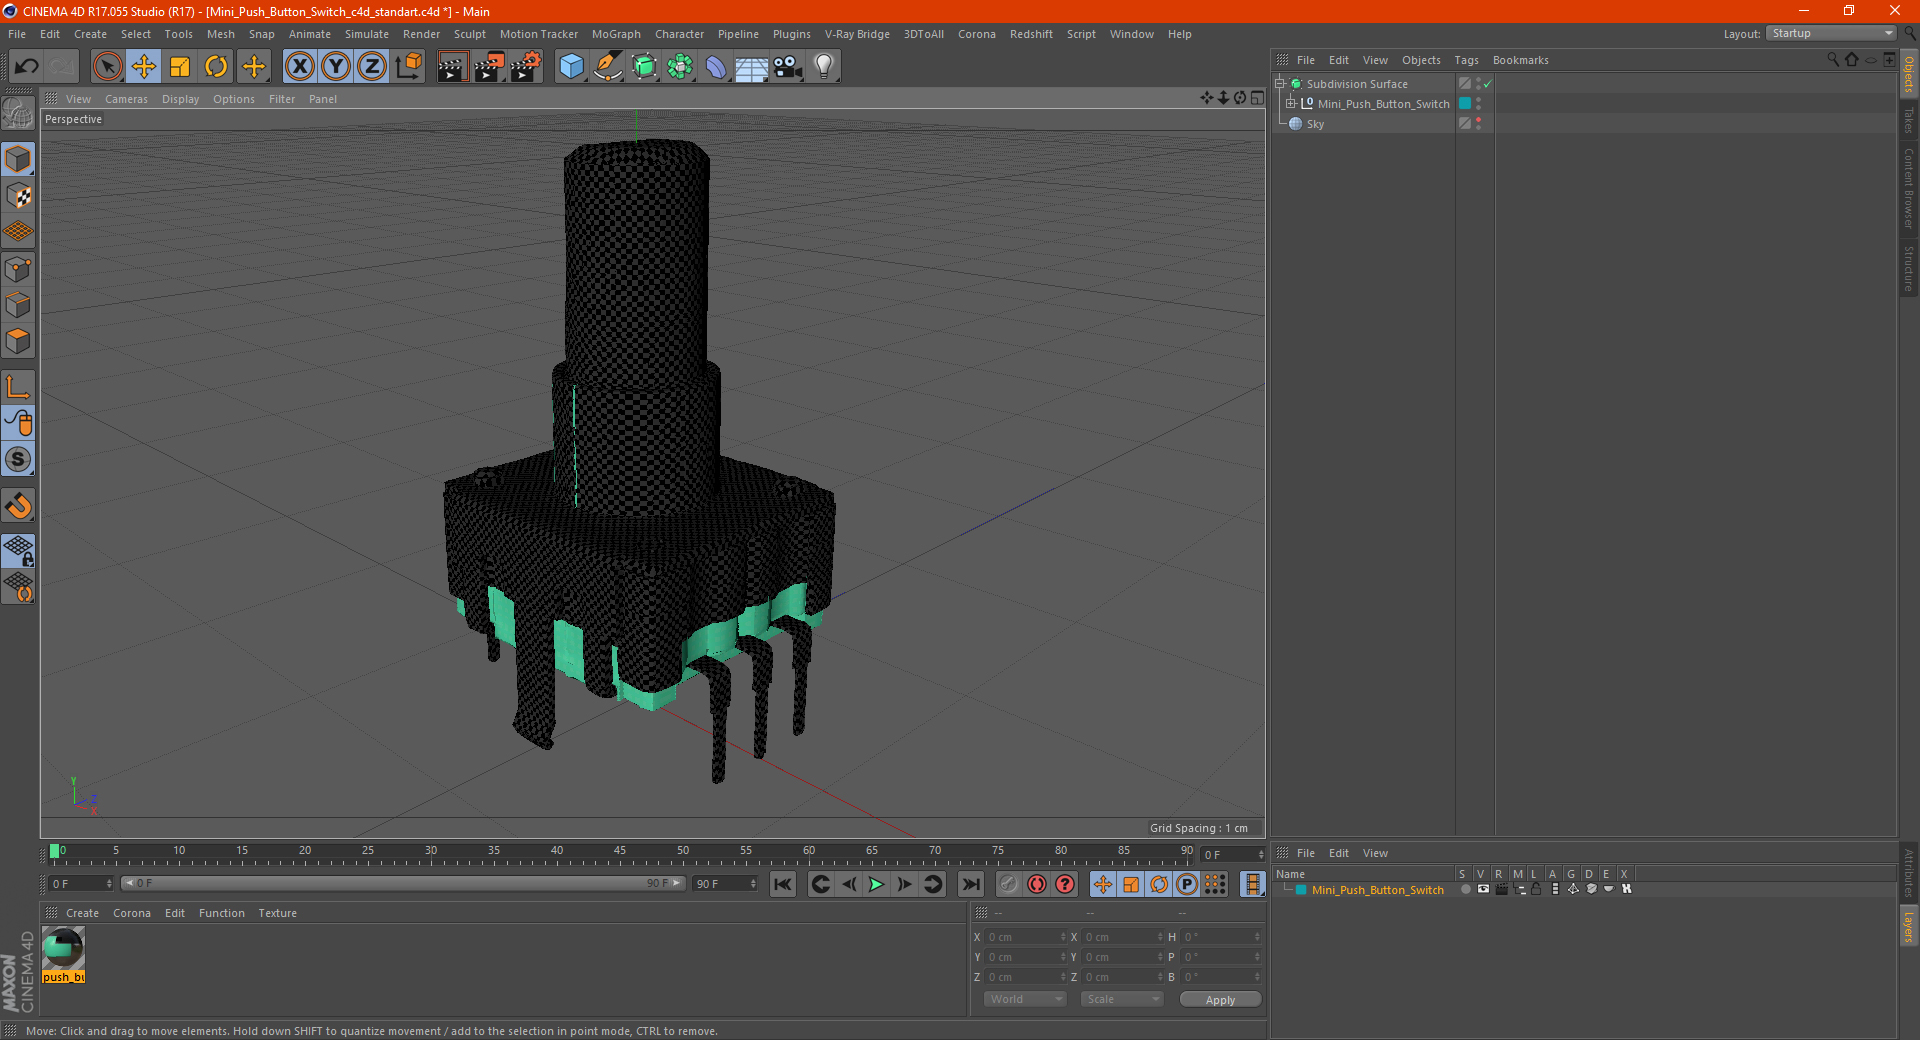Toggle Autokeying button
1920x1040 pixels.
point(1037,884)
